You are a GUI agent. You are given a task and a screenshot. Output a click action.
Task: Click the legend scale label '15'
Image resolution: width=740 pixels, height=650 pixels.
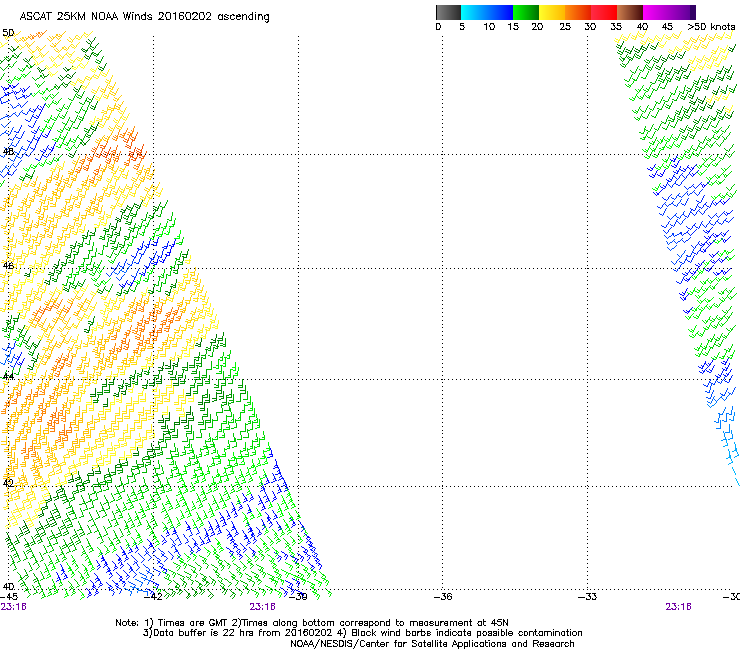point(513,27)
